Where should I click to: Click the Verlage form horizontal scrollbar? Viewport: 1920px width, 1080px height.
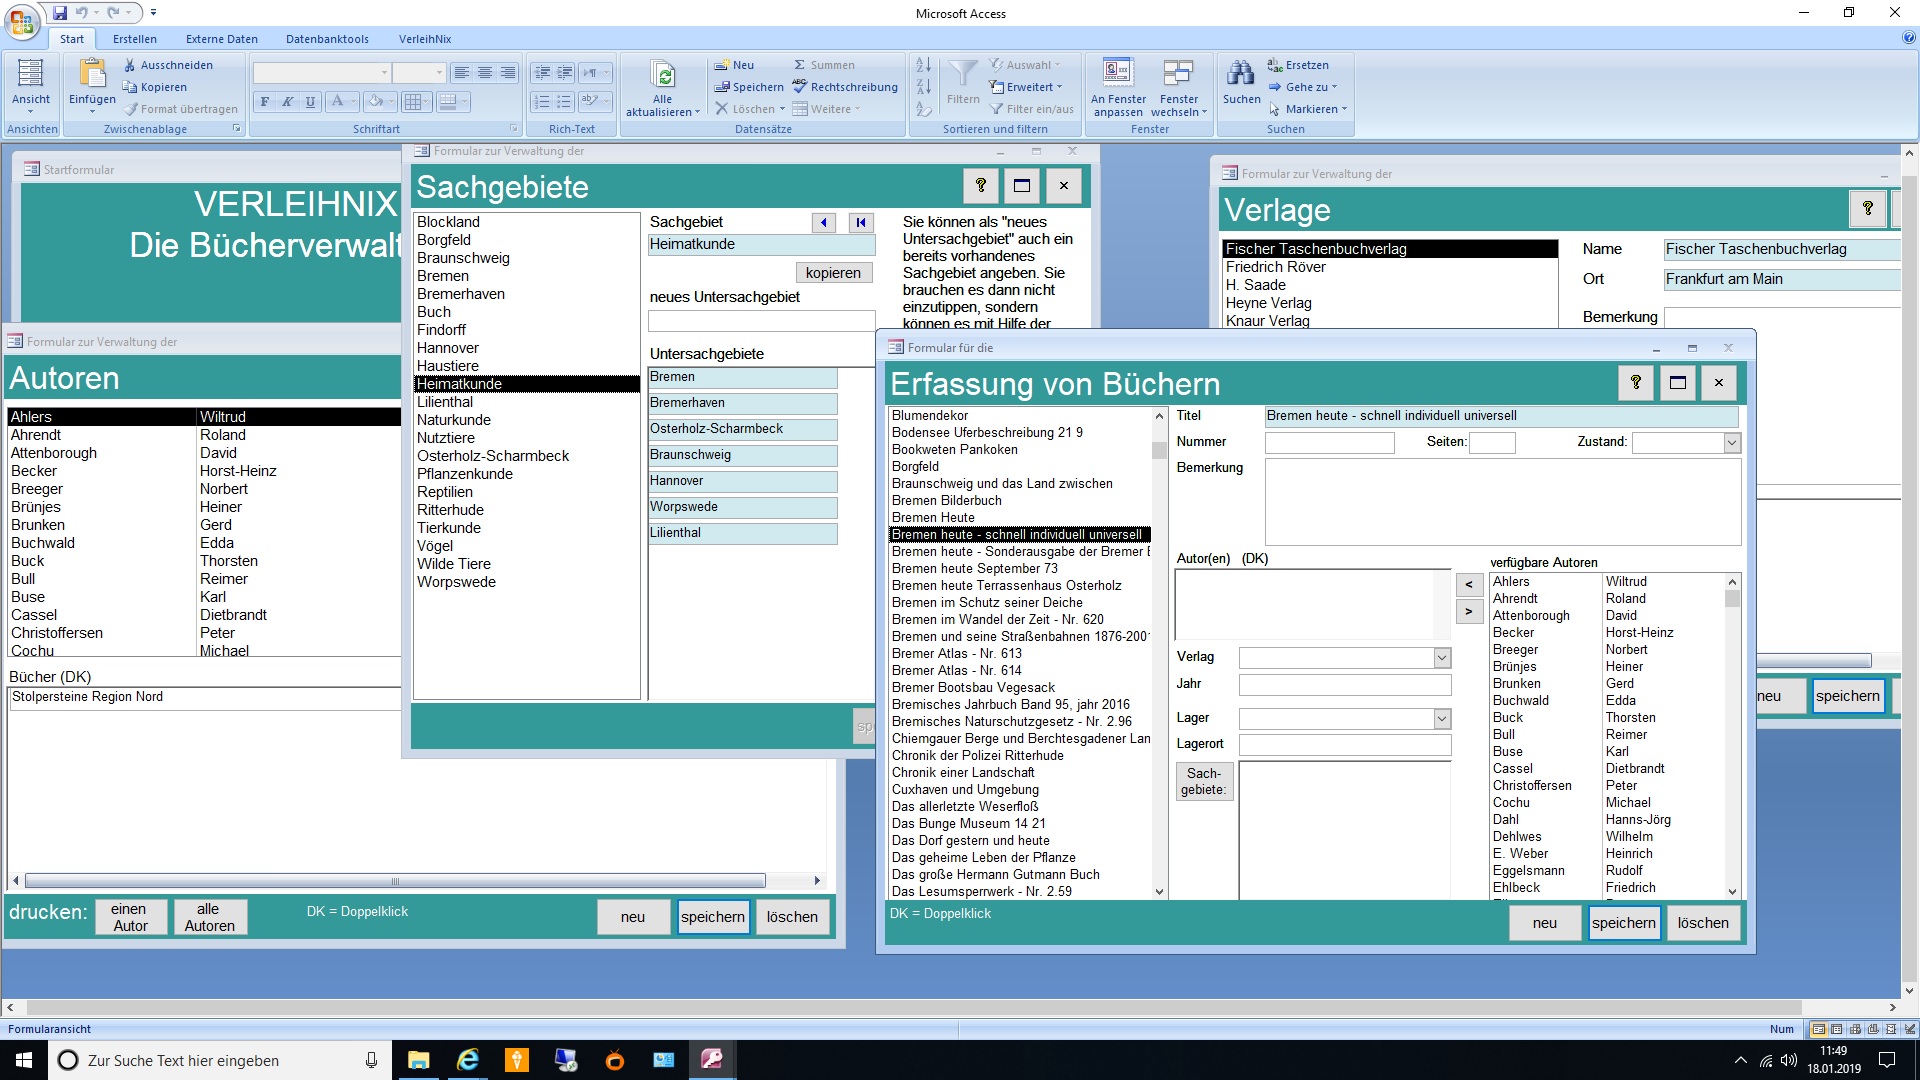point(1813,661)
